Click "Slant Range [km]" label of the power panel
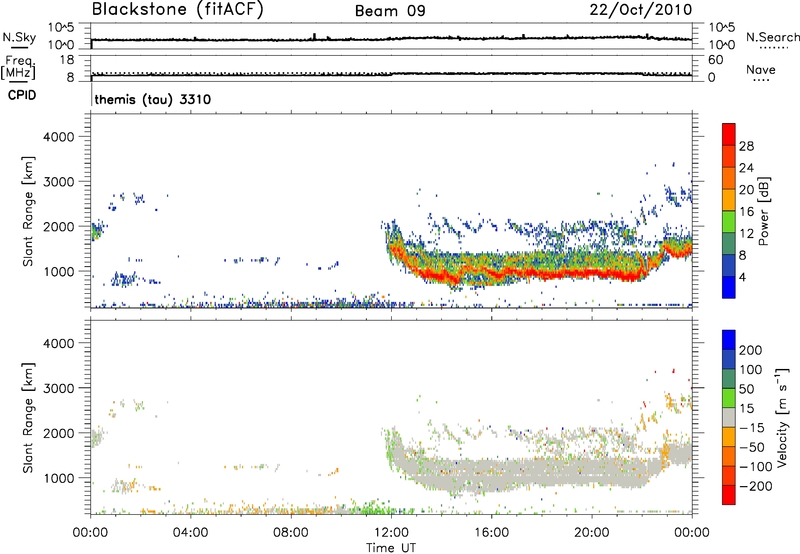The height and width of the screenshot is (554, 800). click(28, 211)
